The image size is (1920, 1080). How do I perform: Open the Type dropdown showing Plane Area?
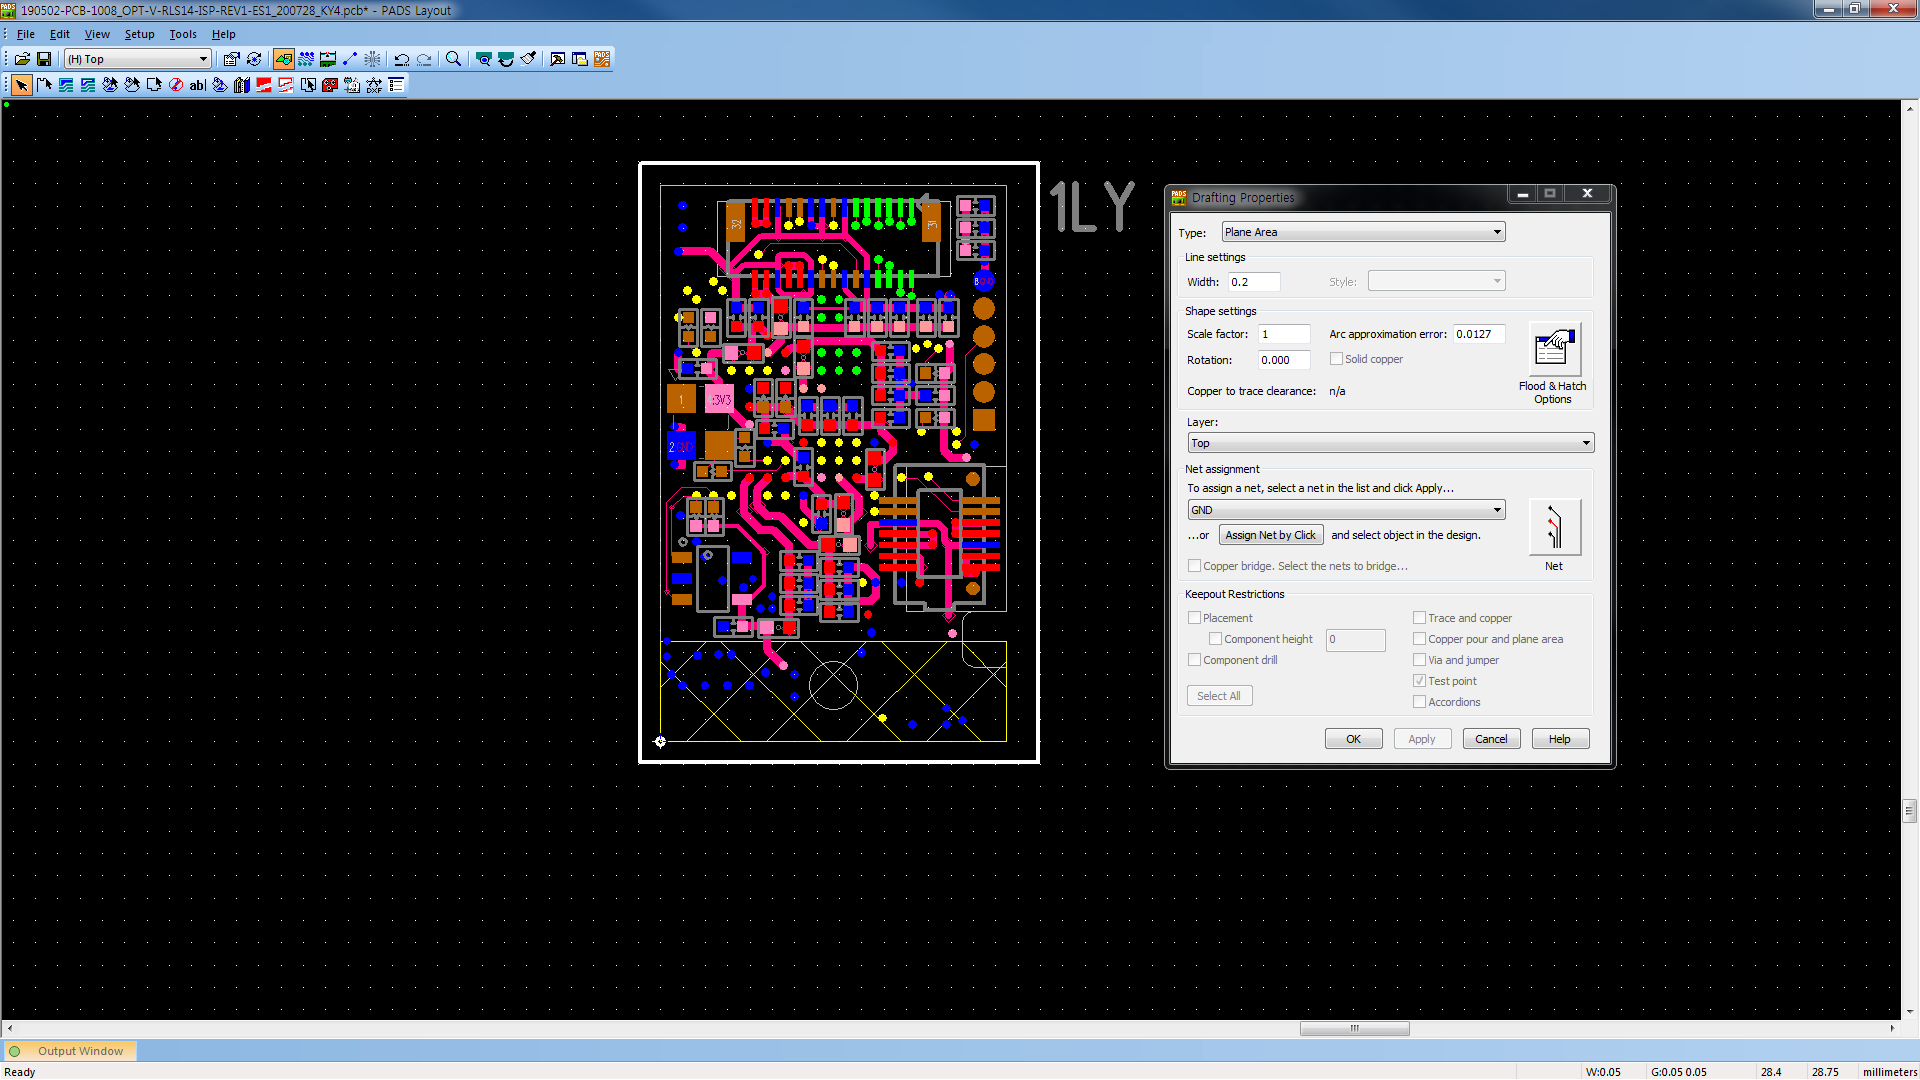pyautogui.click(x=1363, y=232)
